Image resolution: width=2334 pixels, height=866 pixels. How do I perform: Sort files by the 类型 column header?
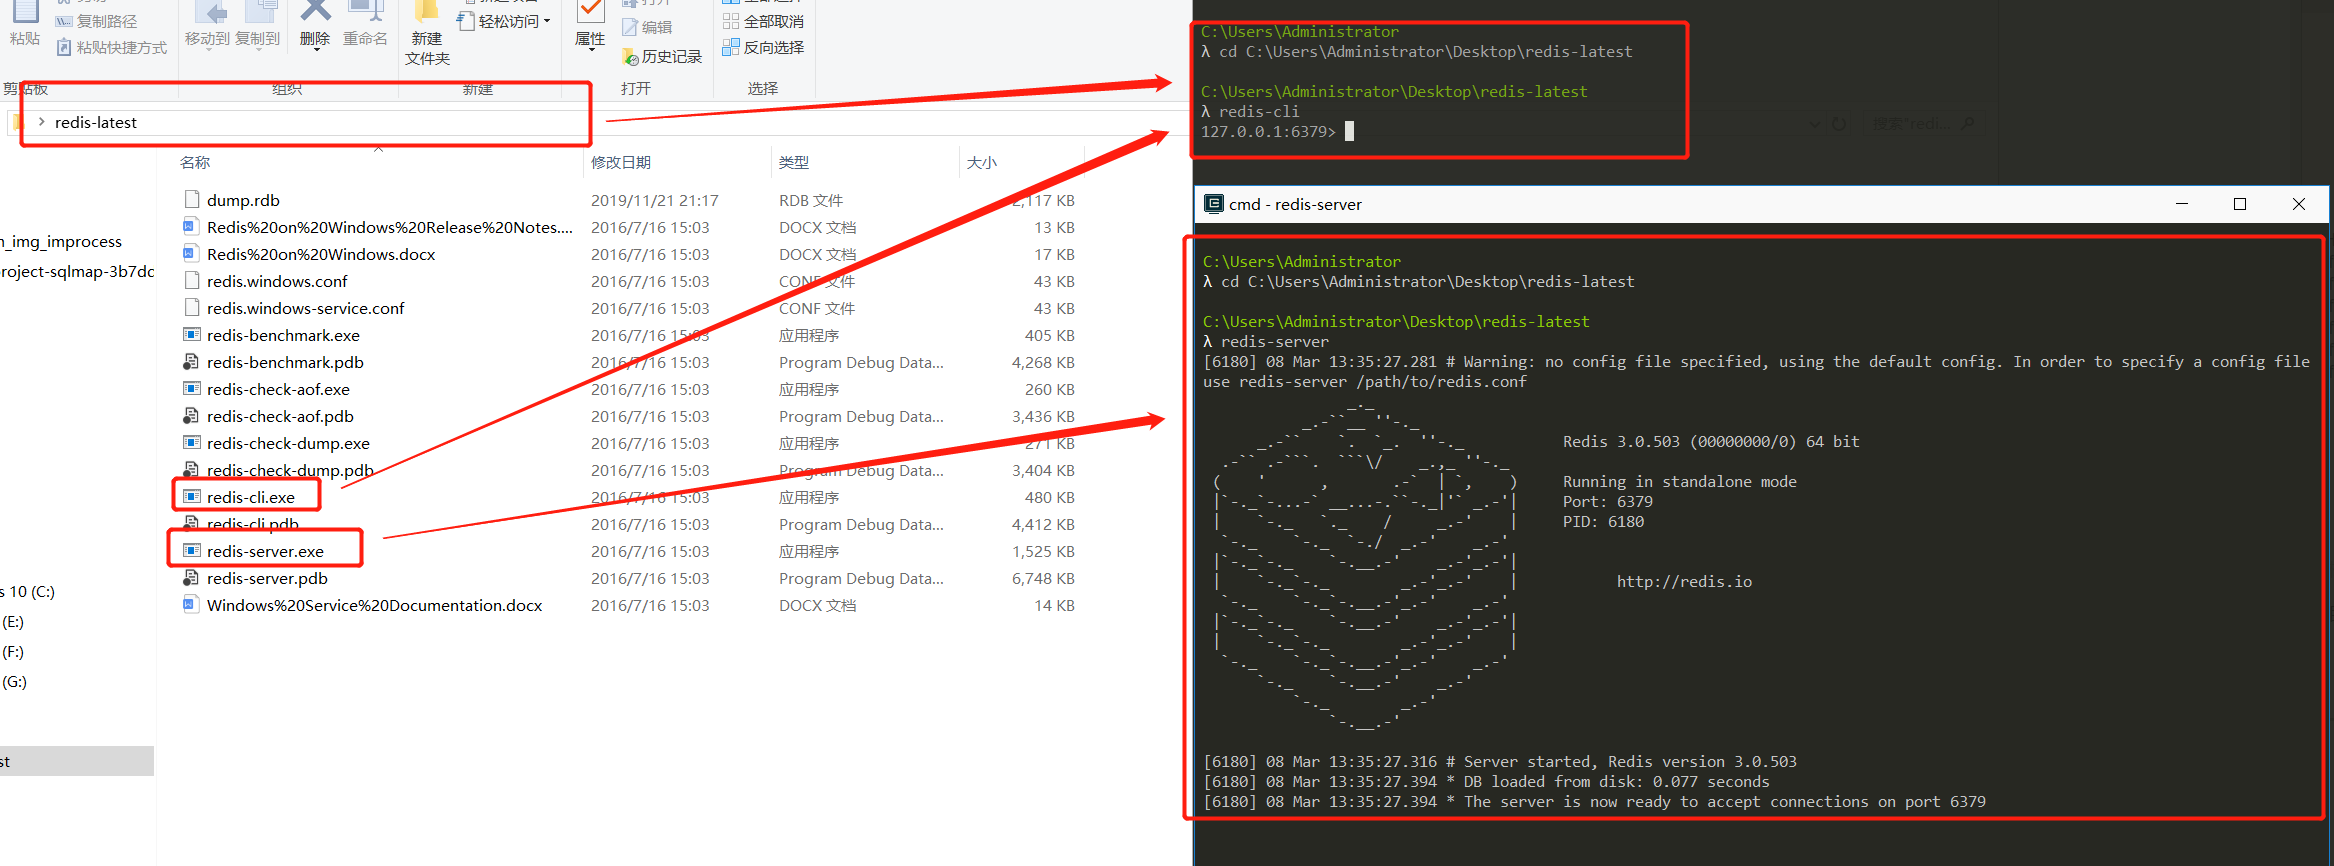[x=794, y=162]
